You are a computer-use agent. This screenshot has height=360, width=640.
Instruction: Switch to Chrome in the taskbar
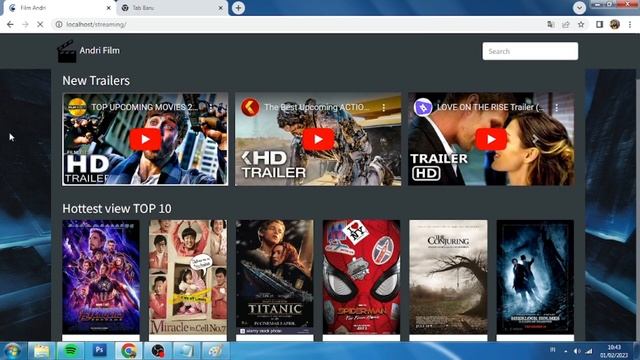point(128,351)
